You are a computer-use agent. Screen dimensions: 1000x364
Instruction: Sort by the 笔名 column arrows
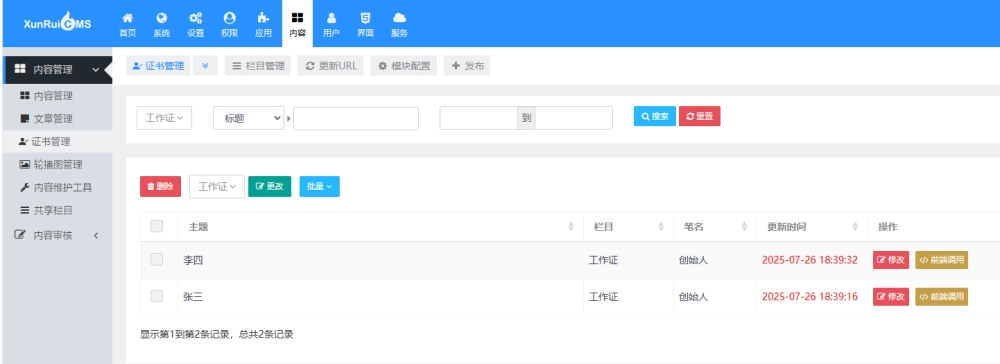tap(744, 227)
